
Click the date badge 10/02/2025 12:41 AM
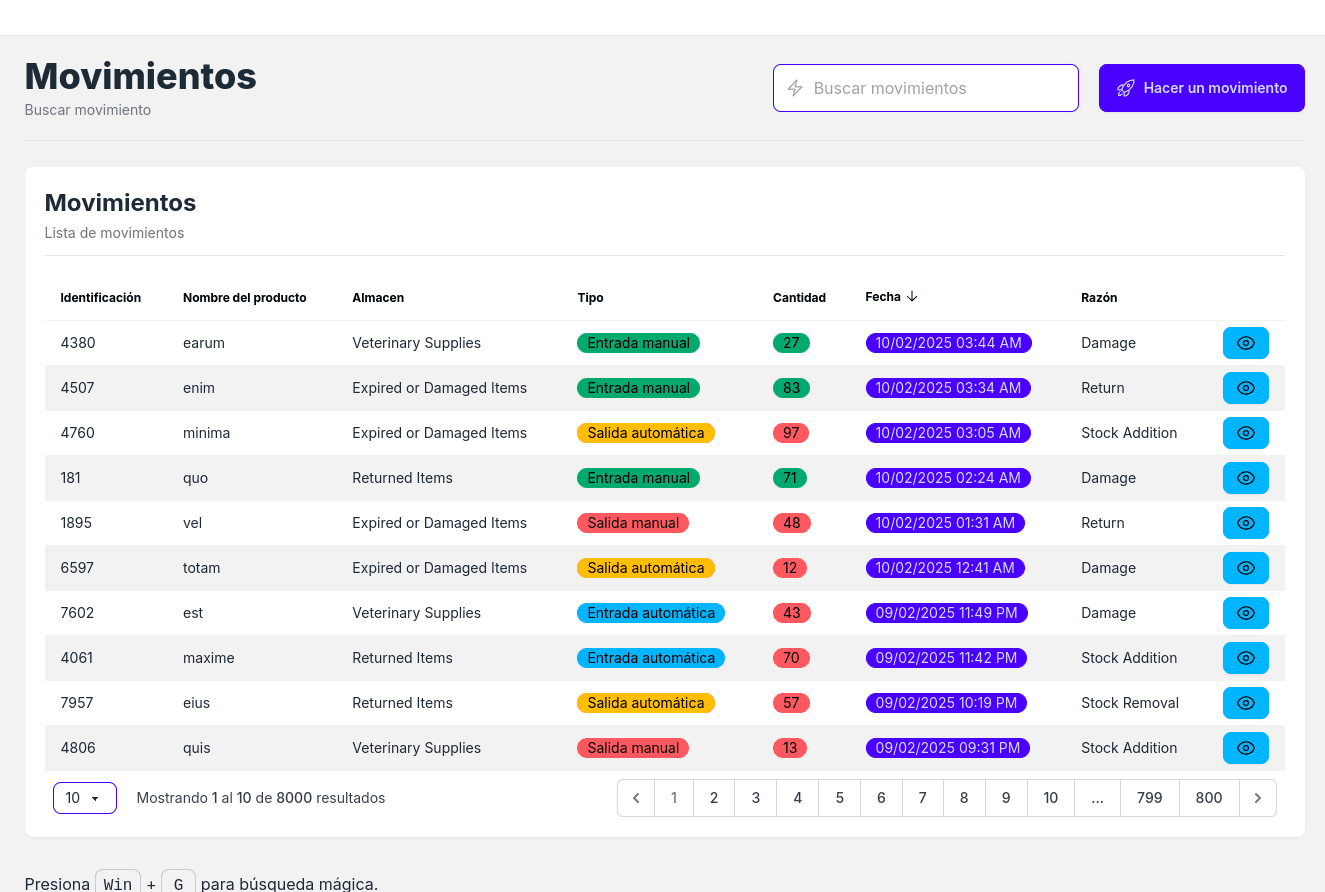pos(945,568)
